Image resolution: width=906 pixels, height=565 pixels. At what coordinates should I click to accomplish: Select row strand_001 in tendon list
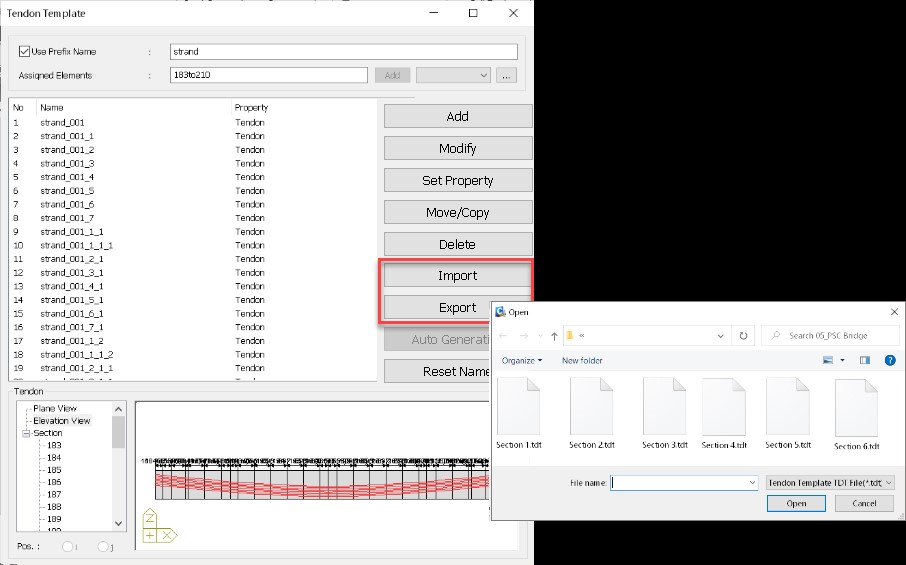193,122
